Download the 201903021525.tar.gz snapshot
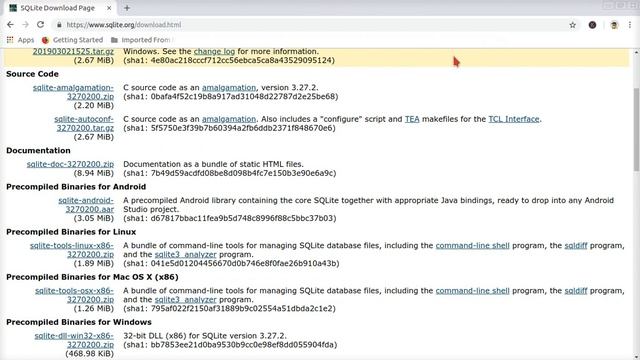This screenshot has width=640, height=360. click(x=73, y=51)
